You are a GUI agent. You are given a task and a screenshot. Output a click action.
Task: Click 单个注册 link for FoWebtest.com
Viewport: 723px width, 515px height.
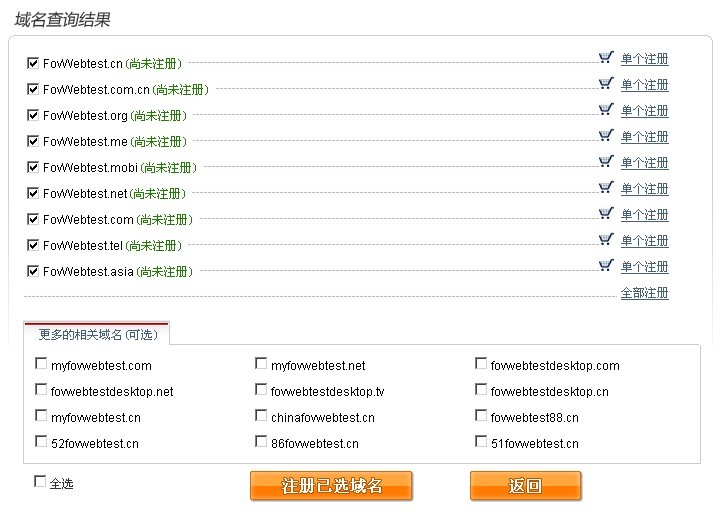(x=645, y=215)
